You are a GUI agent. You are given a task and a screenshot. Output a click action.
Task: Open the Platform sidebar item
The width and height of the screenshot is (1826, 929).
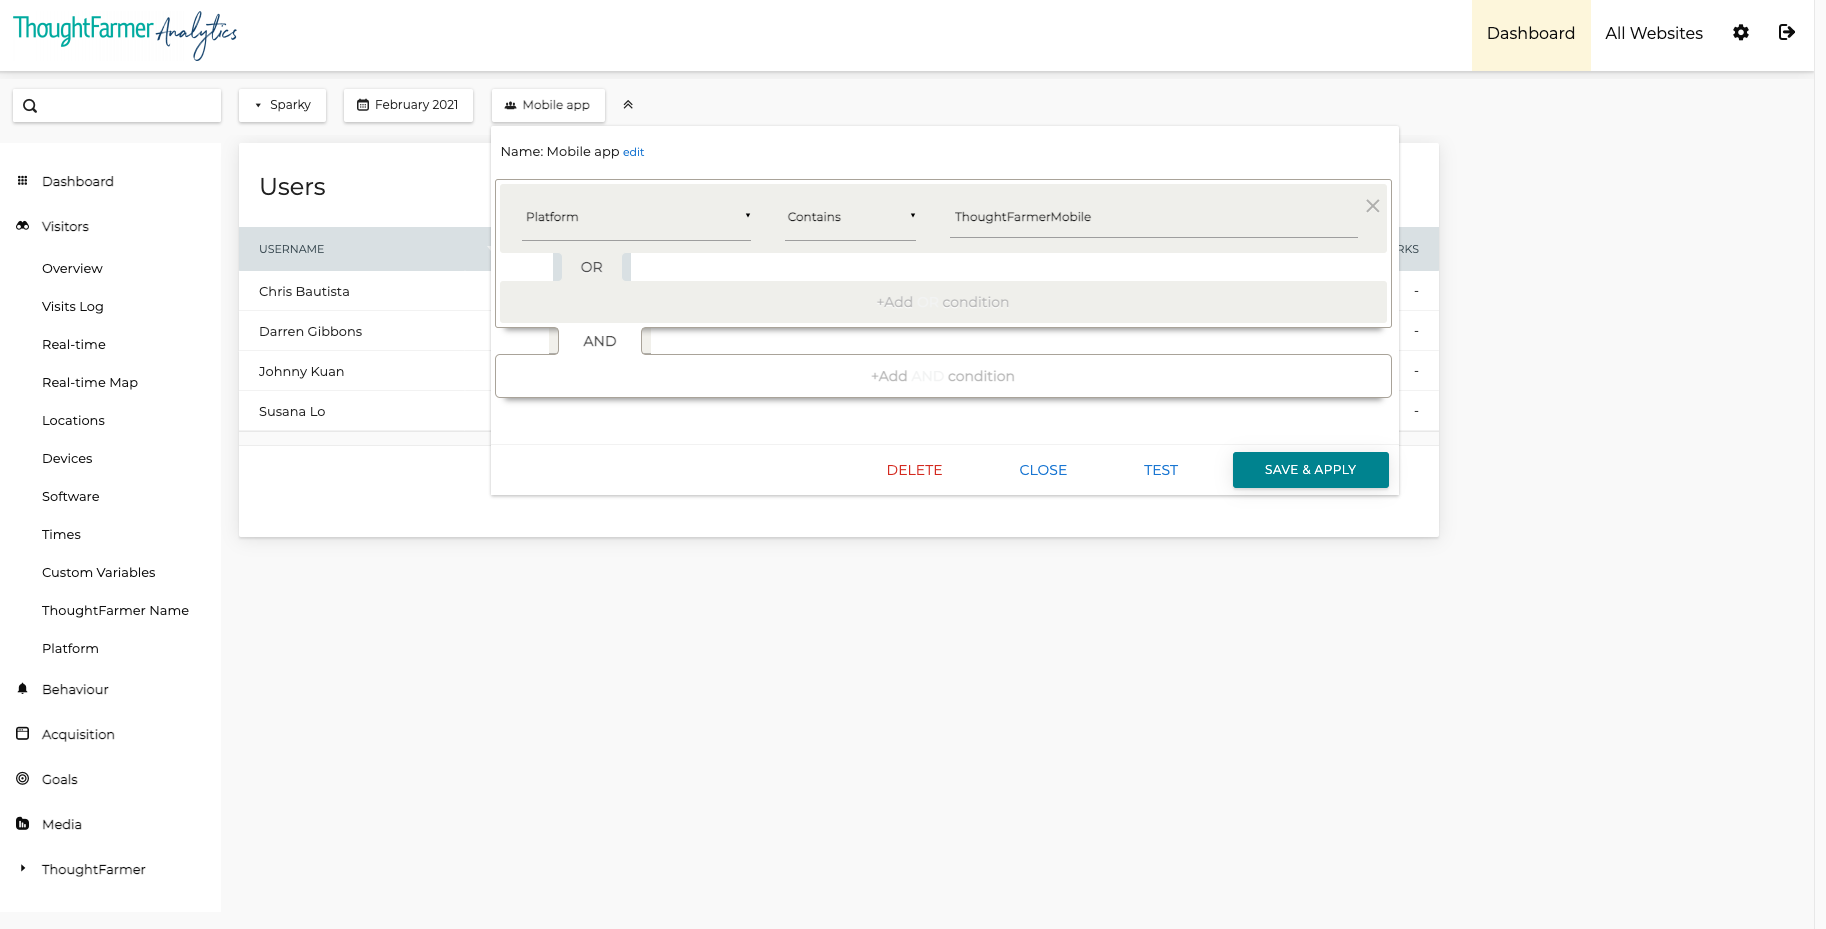(70, 649)
